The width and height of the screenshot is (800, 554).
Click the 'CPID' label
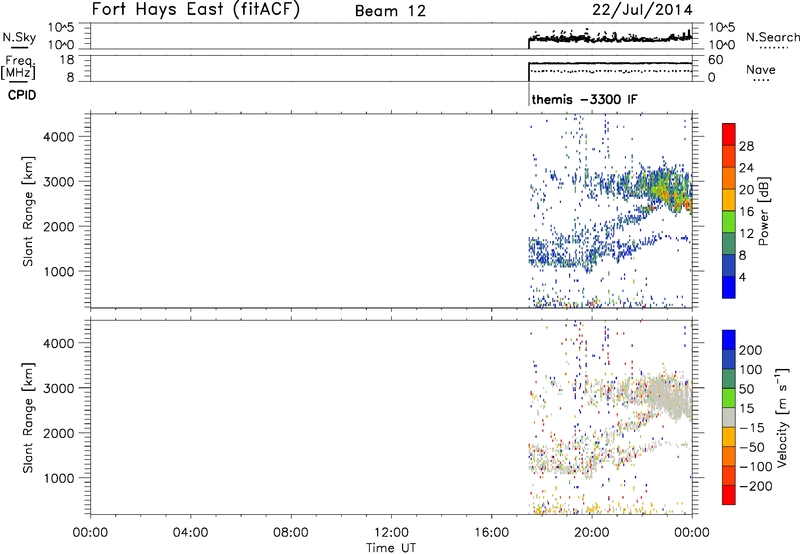pyautogui.click(x=22, y=95)
